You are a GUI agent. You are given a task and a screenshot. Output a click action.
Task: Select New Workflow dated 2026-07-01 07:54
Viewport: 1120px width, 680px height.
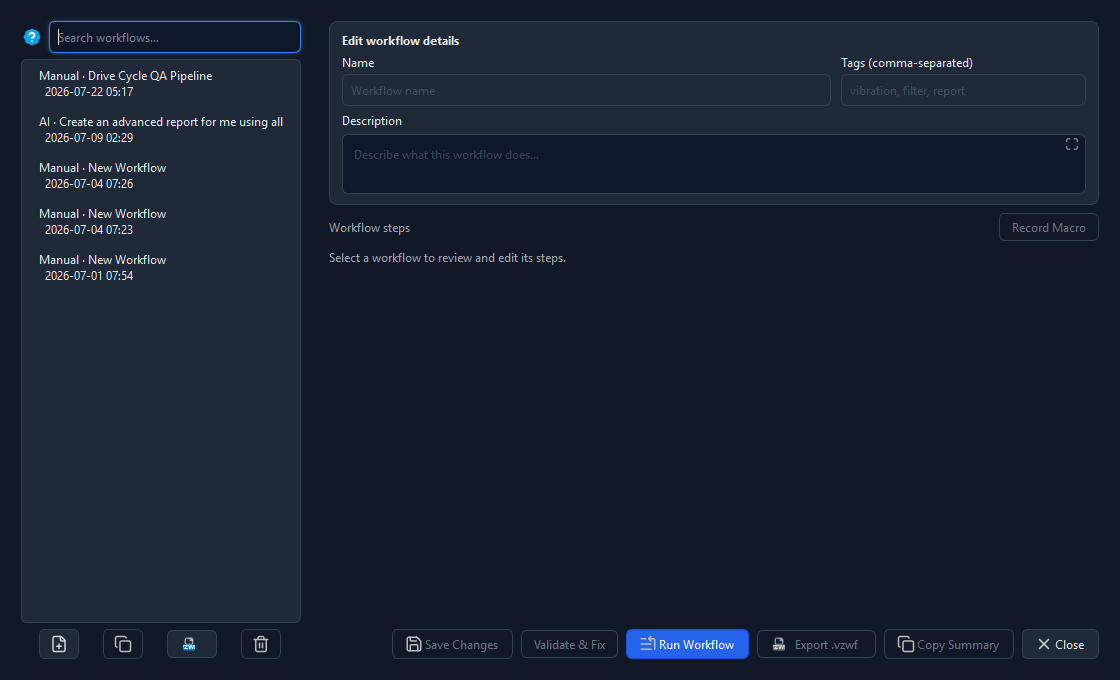(161, 267)
